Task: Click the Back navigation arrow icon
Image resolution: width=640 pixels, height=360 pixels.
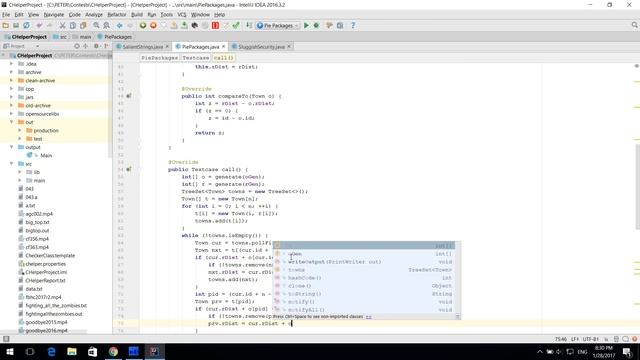Action: (120, 25)
